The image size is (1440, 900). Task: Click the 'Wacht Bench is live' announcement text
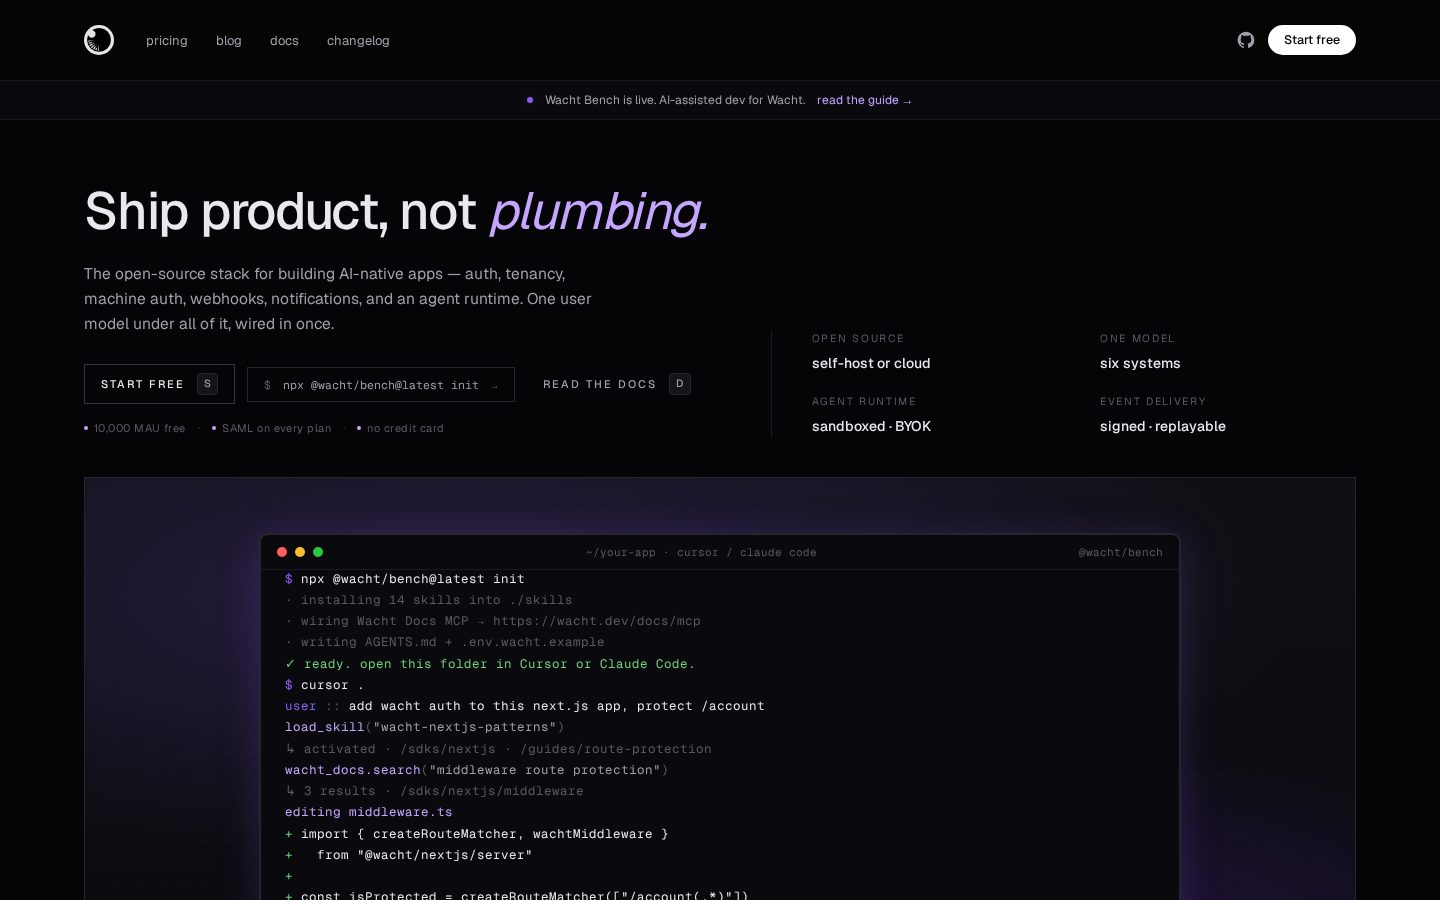click(x=675, y=100)
